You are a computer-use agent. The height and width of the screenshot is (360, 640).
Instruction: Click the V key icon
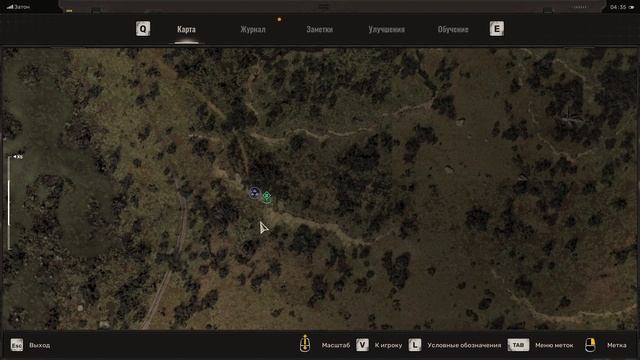click(362, 345)
